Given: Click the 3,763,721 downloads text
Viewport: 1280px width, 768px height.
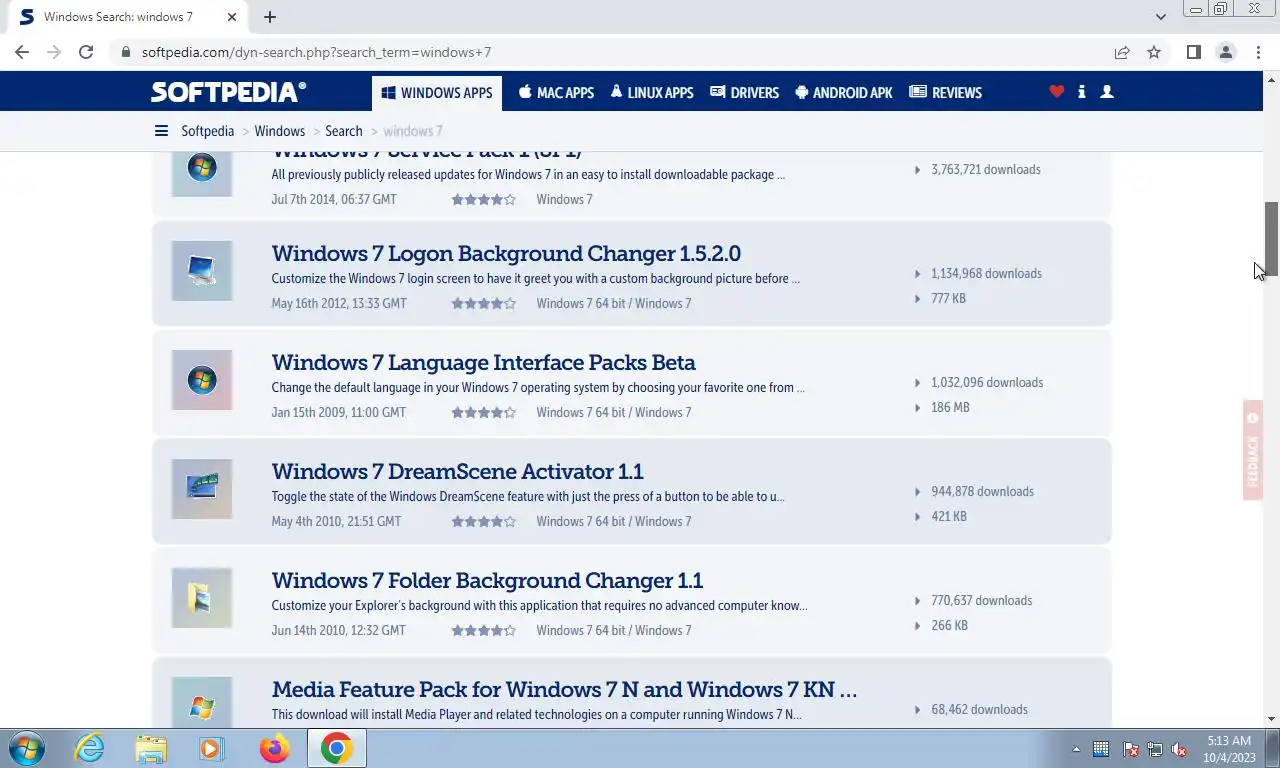Looking at the screenshot, I should tap(986, 169).
